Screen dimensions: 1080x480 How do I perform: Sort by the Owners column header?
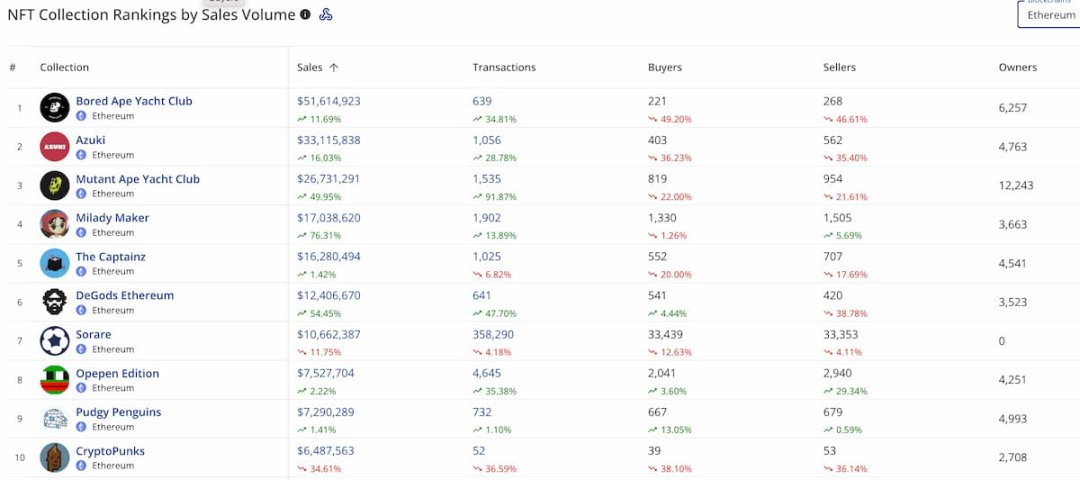[1018, 68]
